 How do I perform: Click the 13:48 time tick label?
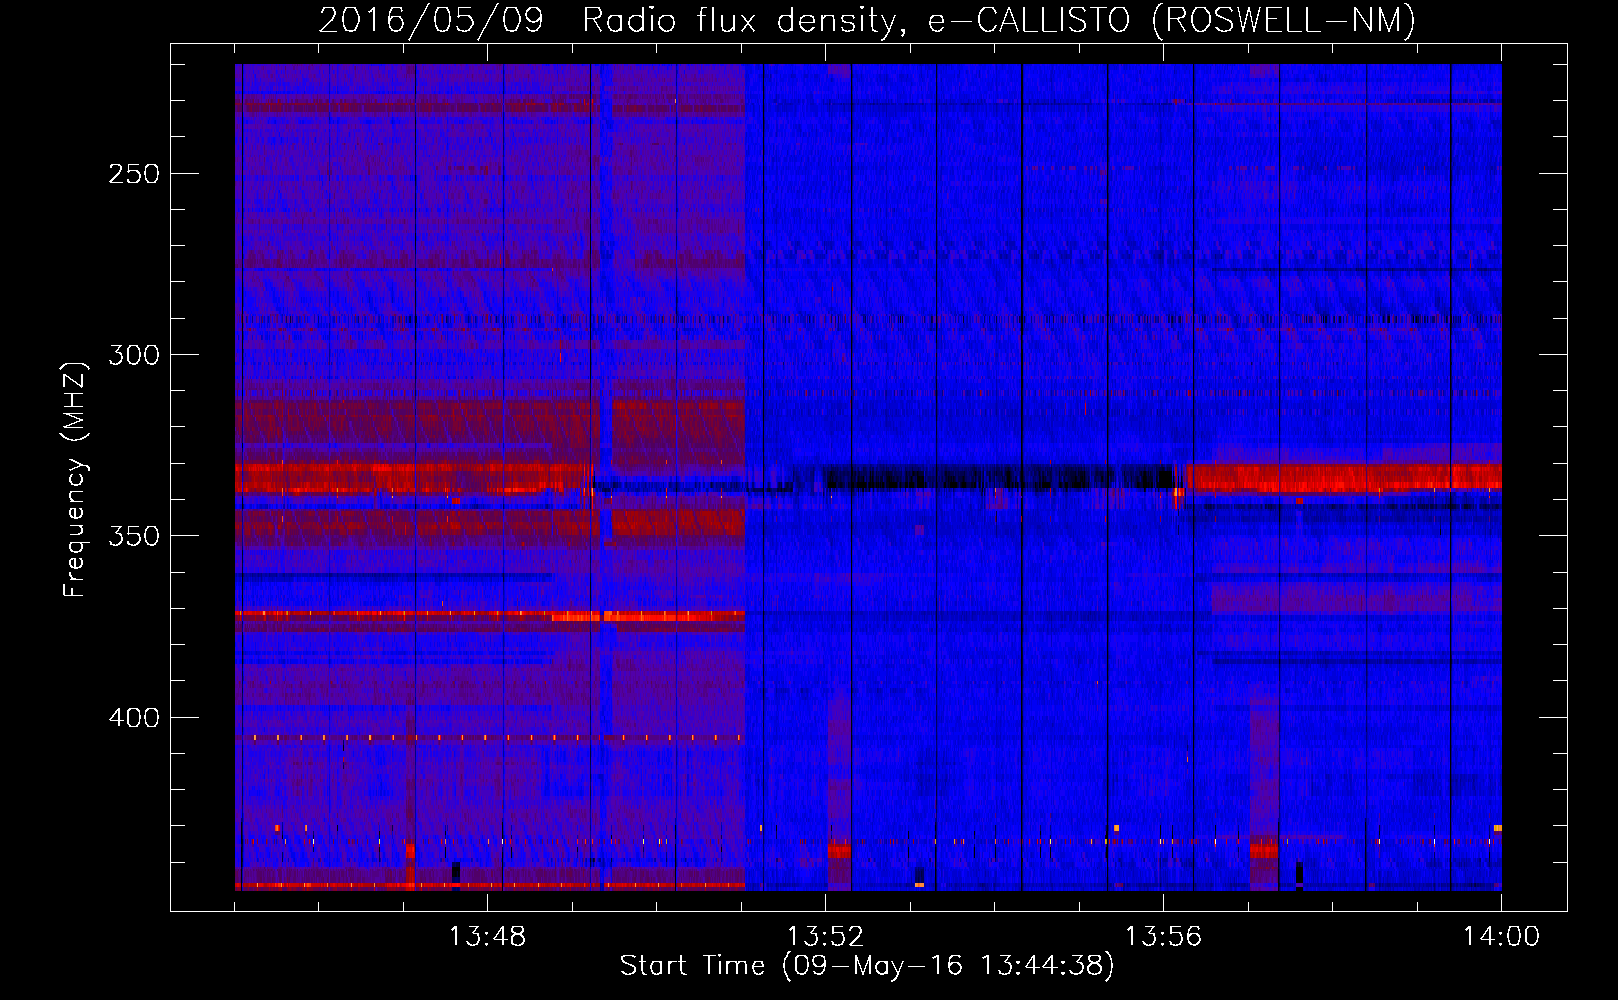[487, 937]
